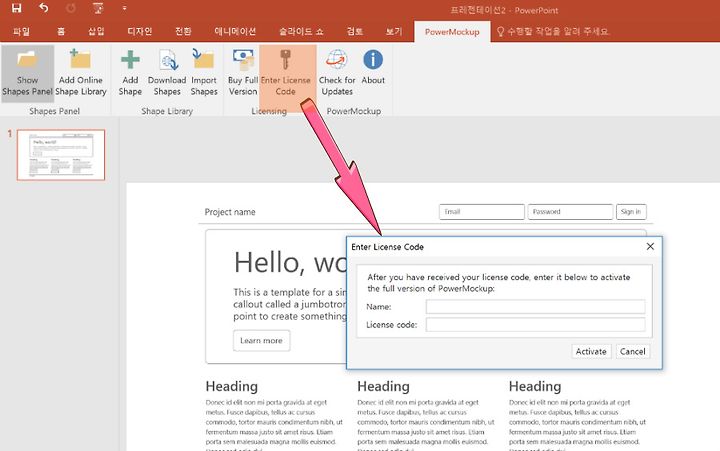This screenshot has width=720, height=451.
Task: Click the License code input field
Action: point(535,324)
